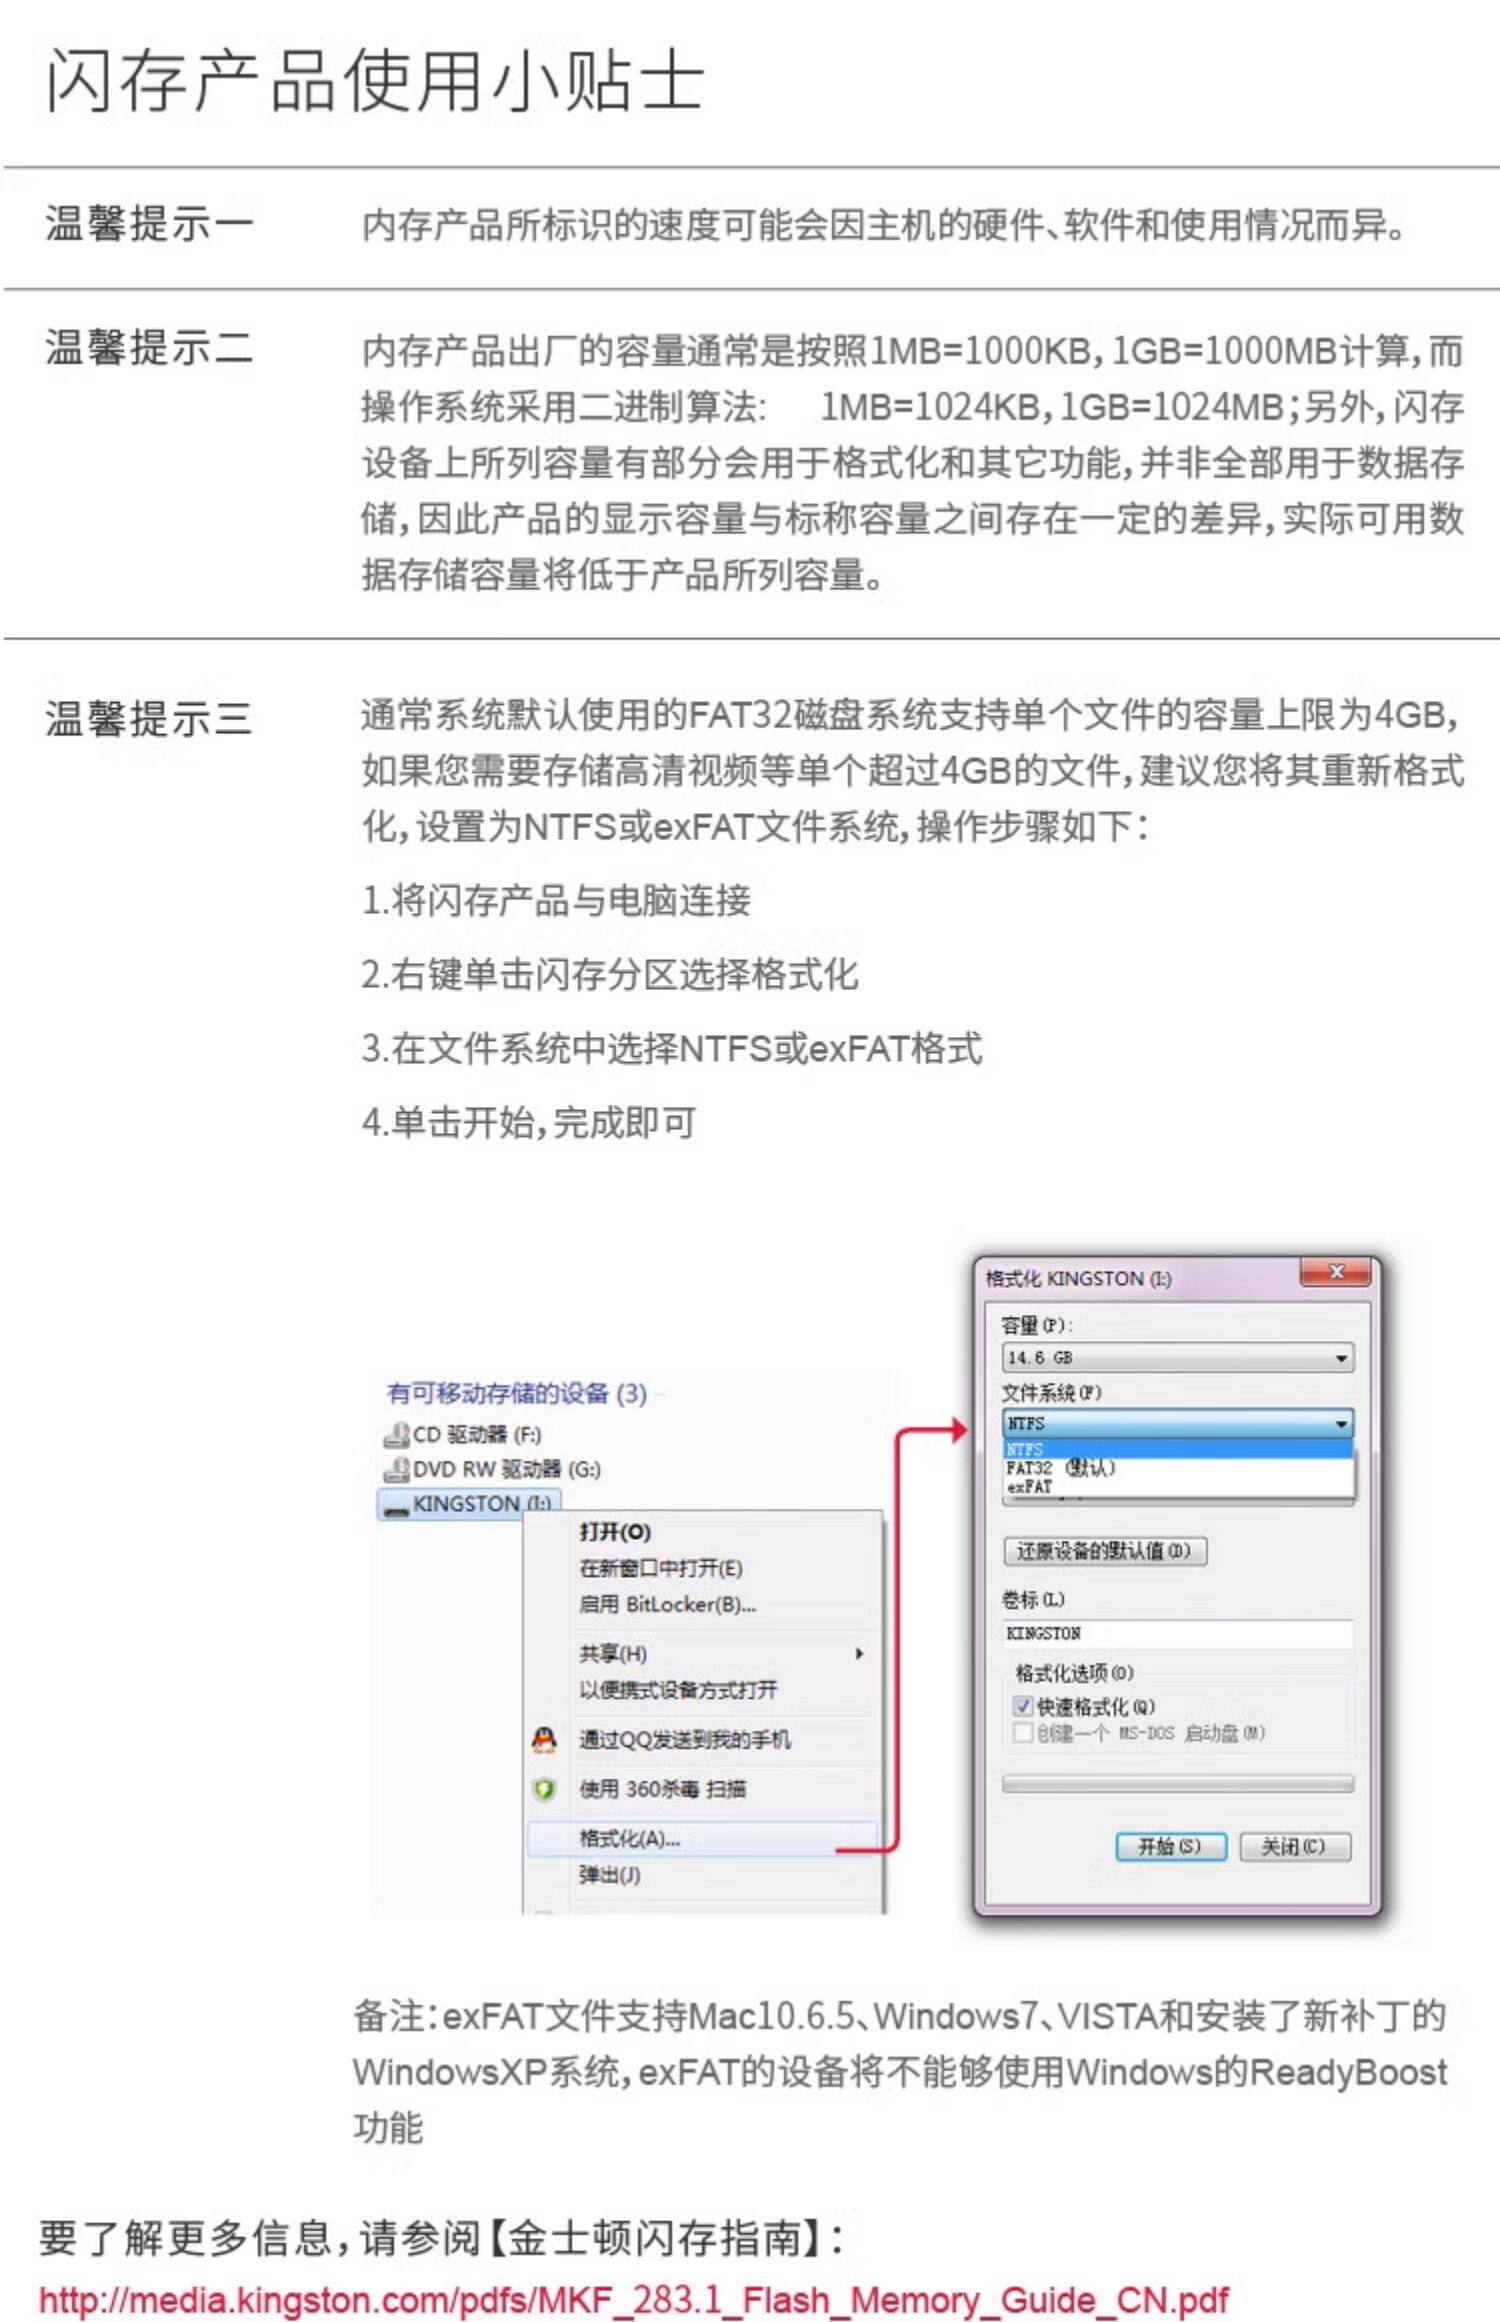Click the CD drive (F:) icon
This screenshot has height=2322, width=1500.
tap(397, 1435)
